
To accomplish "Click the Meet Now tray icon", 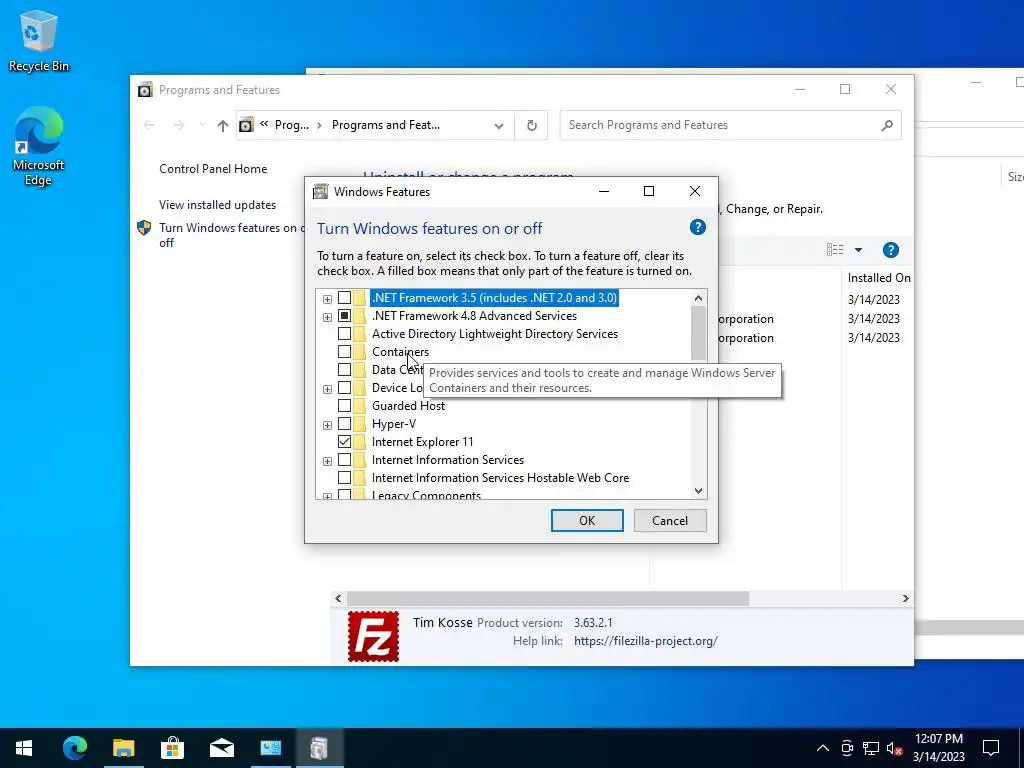I will [847, 748].
